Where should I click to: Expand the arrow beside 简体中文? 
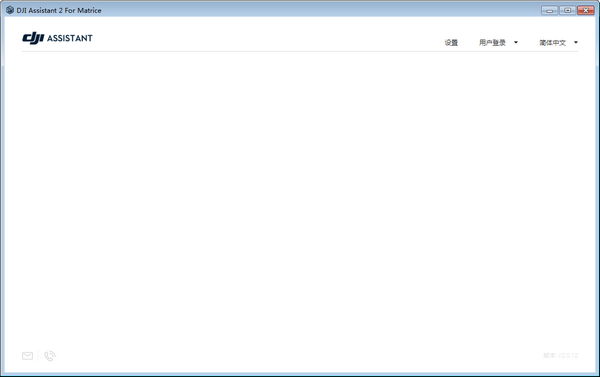576,42
